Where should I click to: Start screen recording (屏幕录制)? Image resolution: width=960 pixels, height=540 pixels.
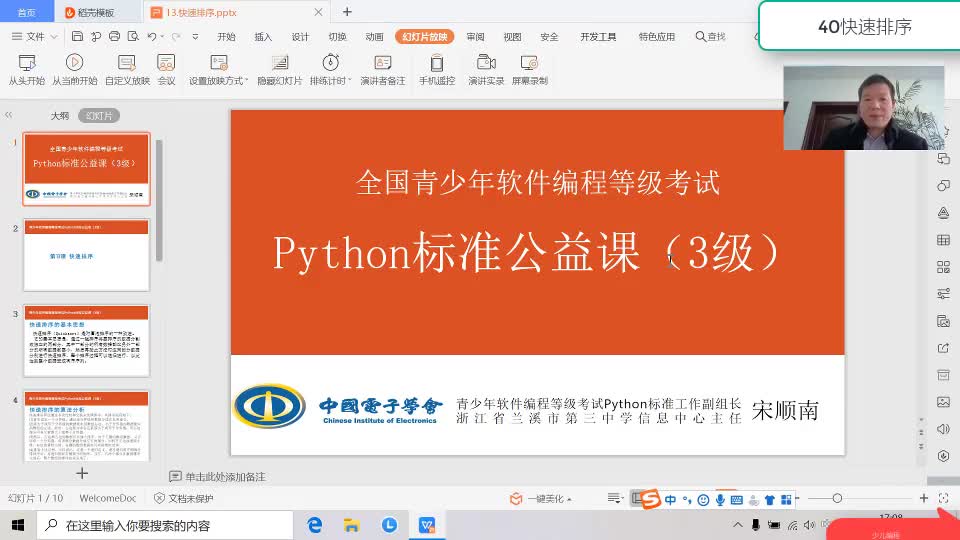point(530,70)
